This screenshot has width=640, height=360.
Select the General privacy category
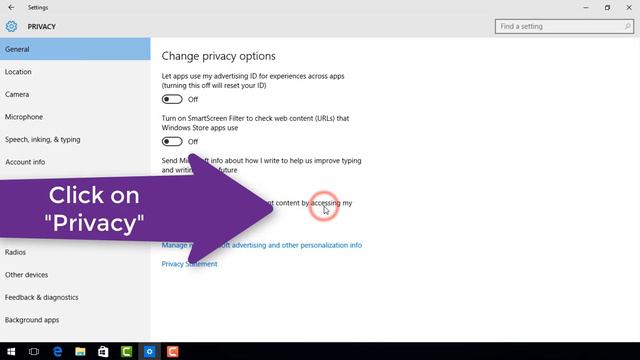click(75, 49)
